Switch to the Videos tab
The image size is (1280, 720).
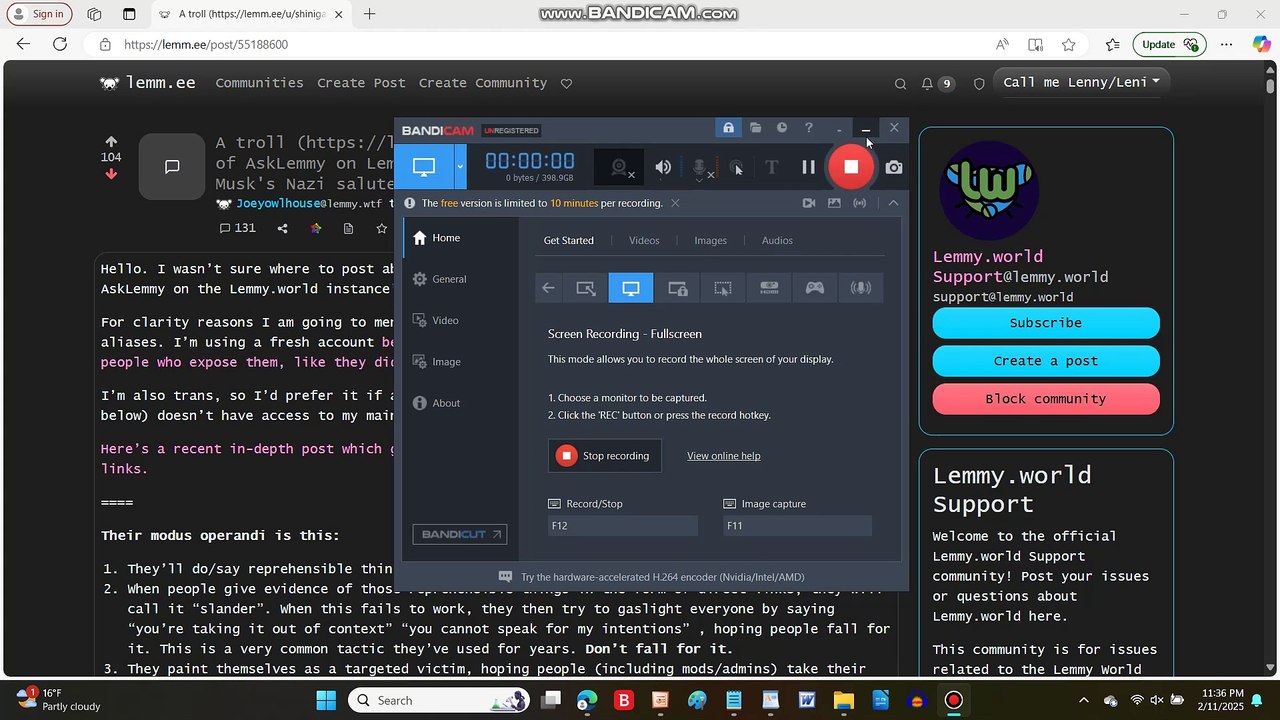coord(644,240)
